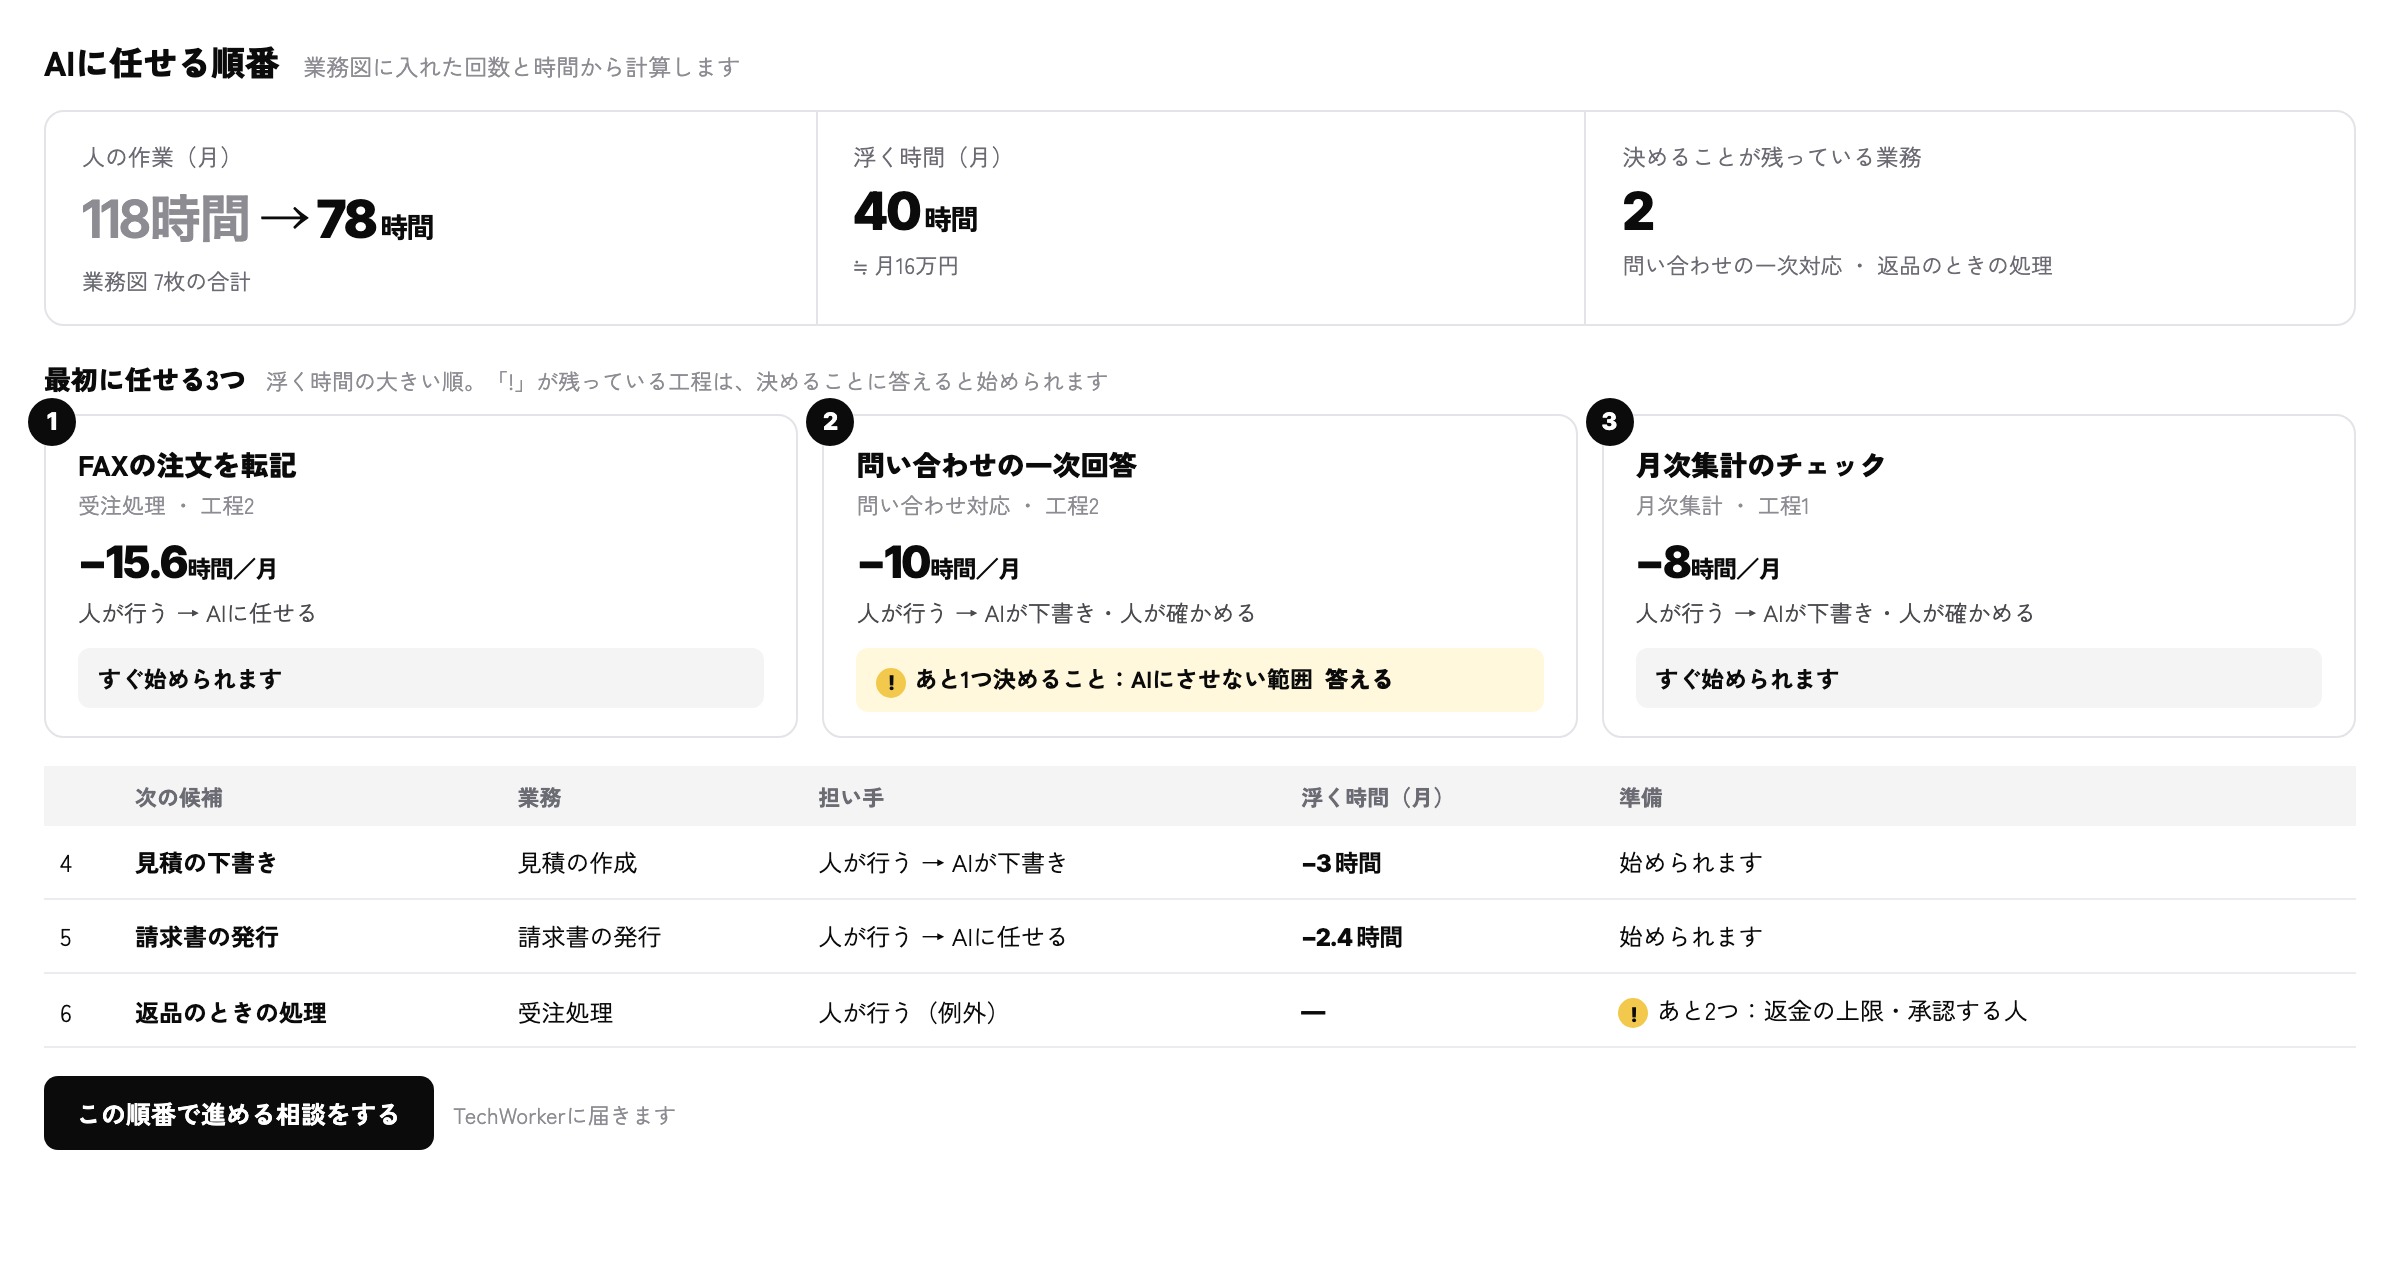Click 次の候補 column header
The image size is (2400, 1280).
tap(179, 798)
